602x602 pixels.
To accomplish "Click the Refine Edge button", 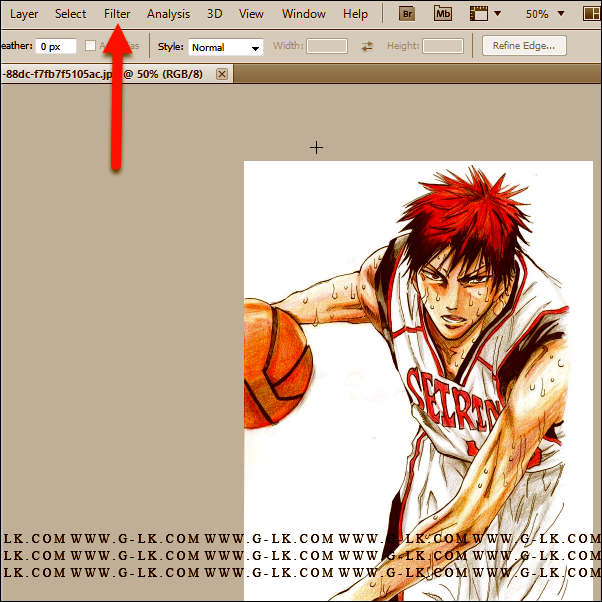I will [524, 46].
